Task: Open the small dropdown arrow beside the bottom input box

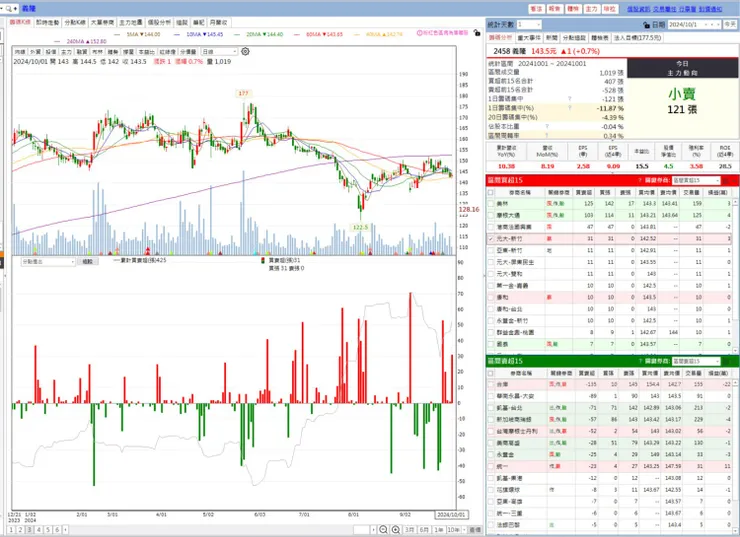Action: point(373,530)
